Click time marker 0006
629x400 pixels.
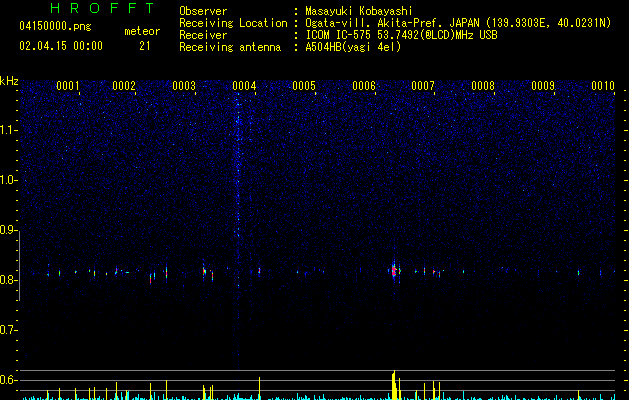point(364,86)
